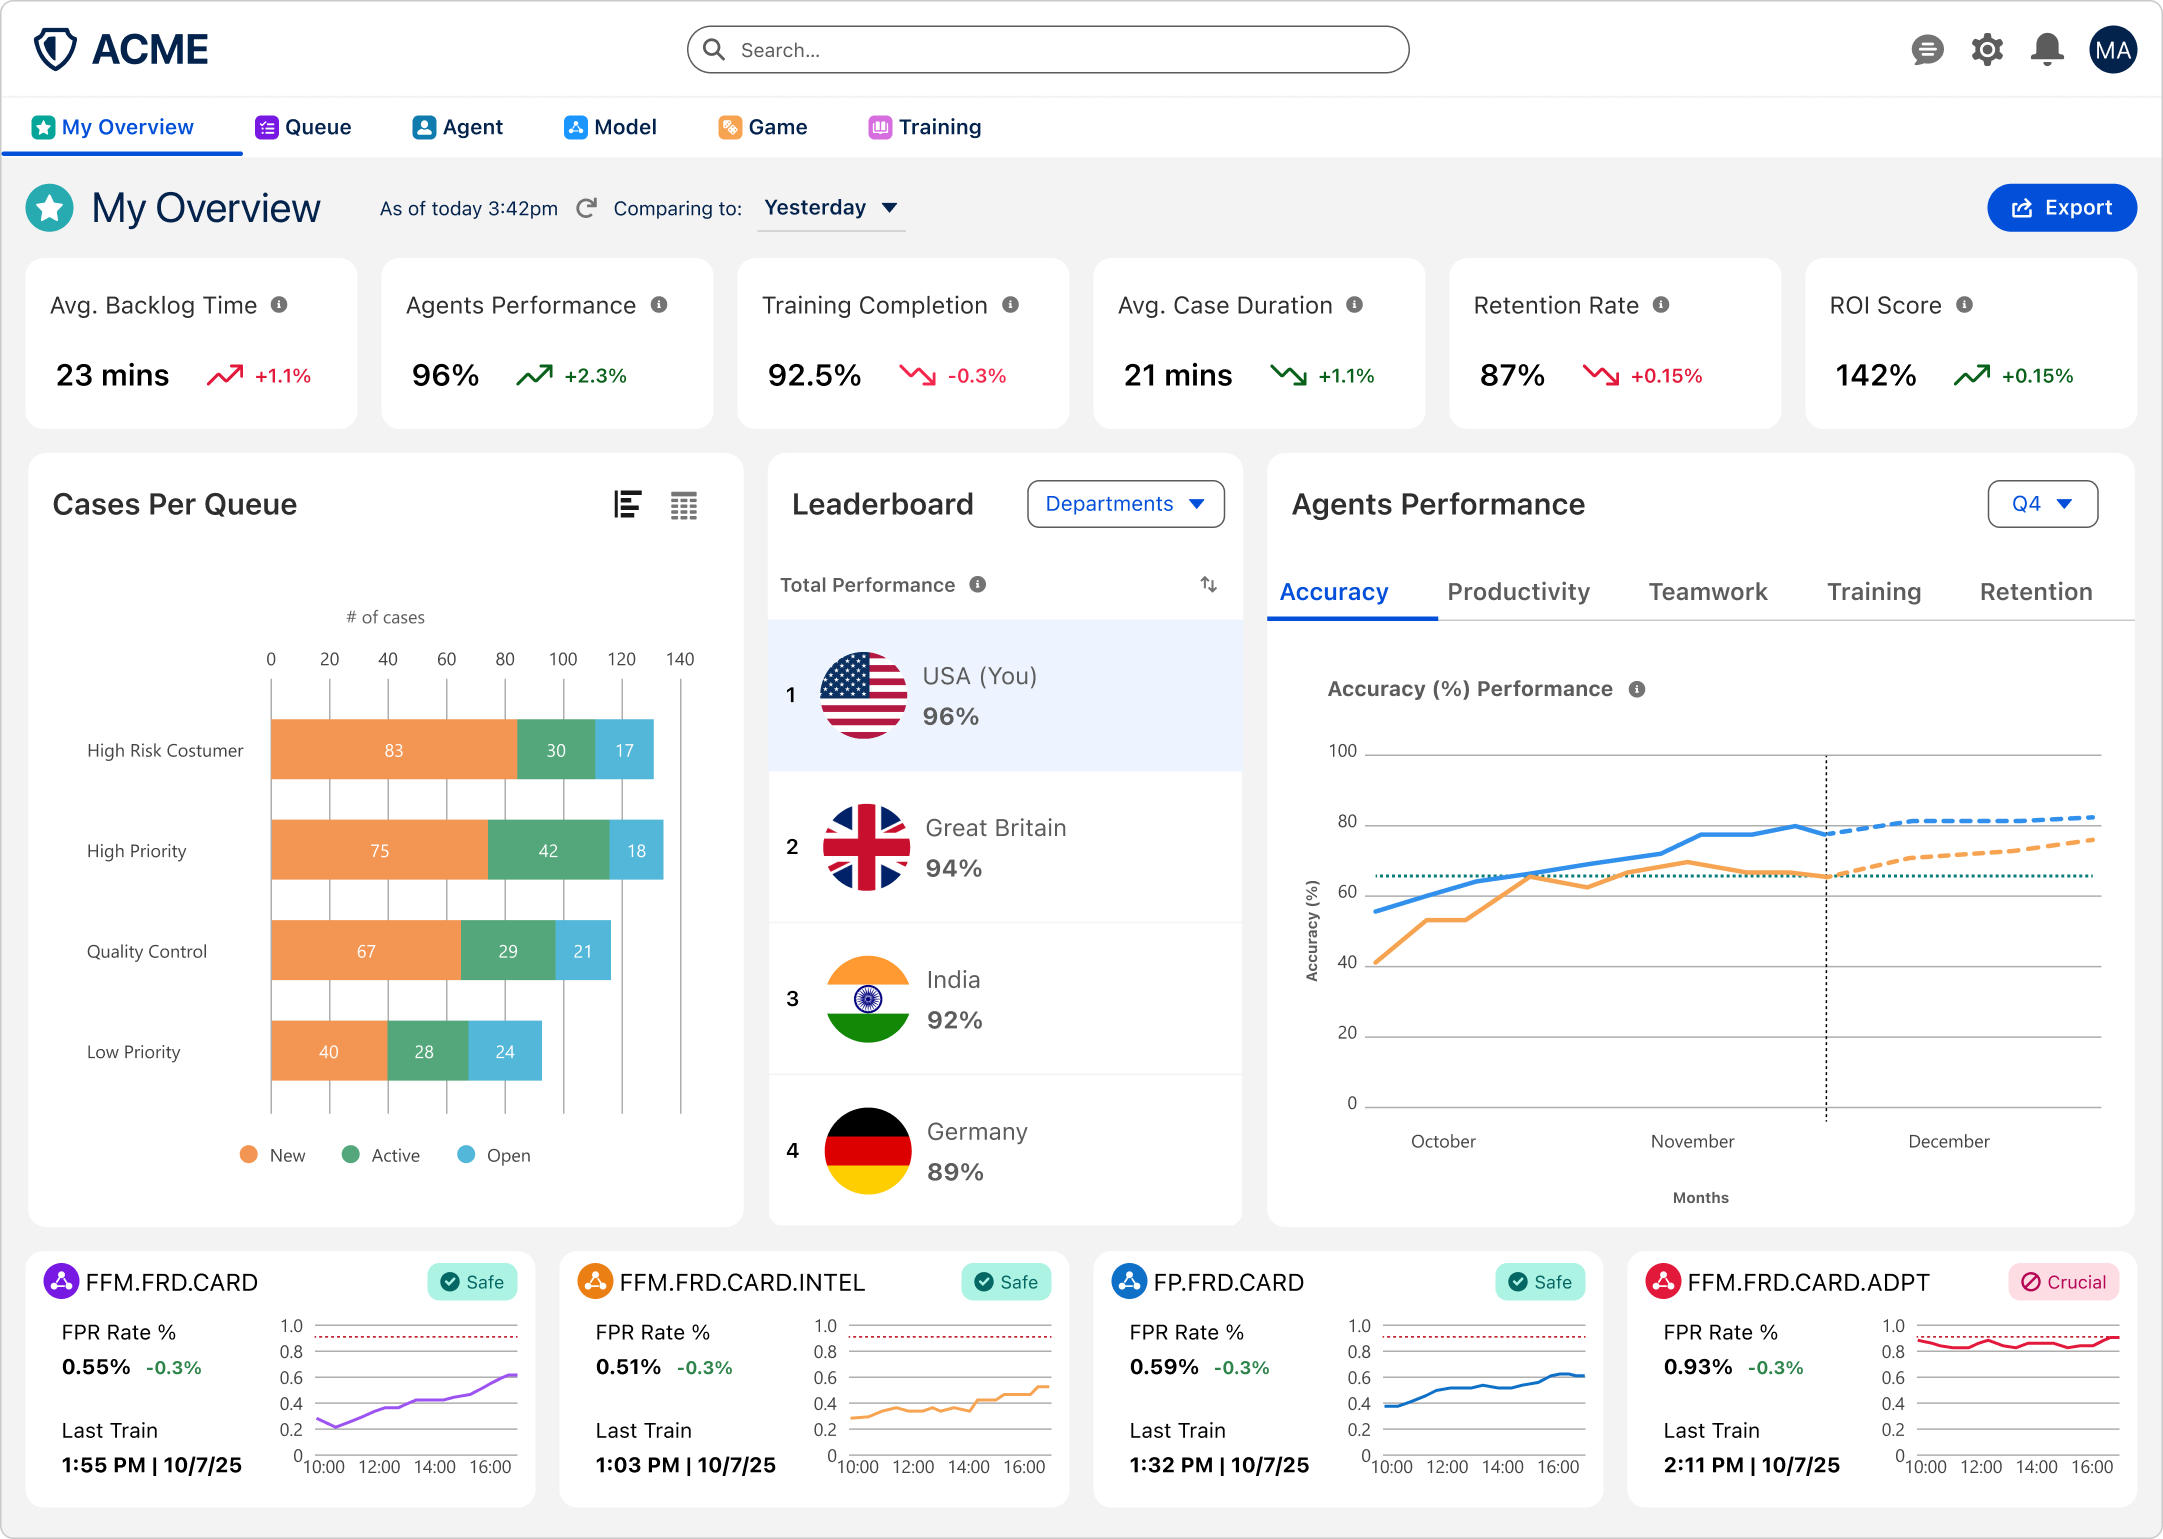Image resolution: width=2163 pixels, height=1539 pixels.
Task: Click the orange FFM.FRD.CARD.INTEL model icon
Action: coord(595,1282)
